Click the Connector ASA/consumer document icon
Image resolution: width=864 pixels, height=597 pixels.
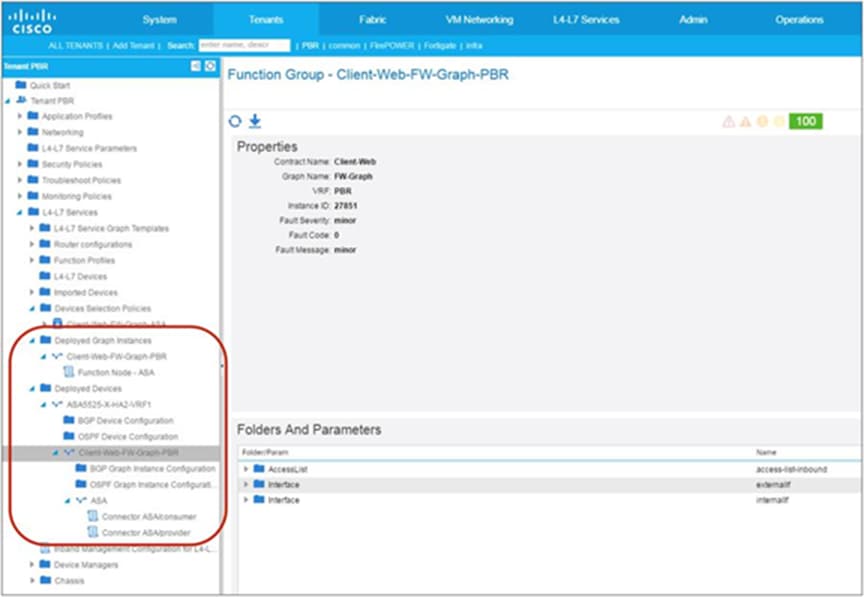point(93,516)
